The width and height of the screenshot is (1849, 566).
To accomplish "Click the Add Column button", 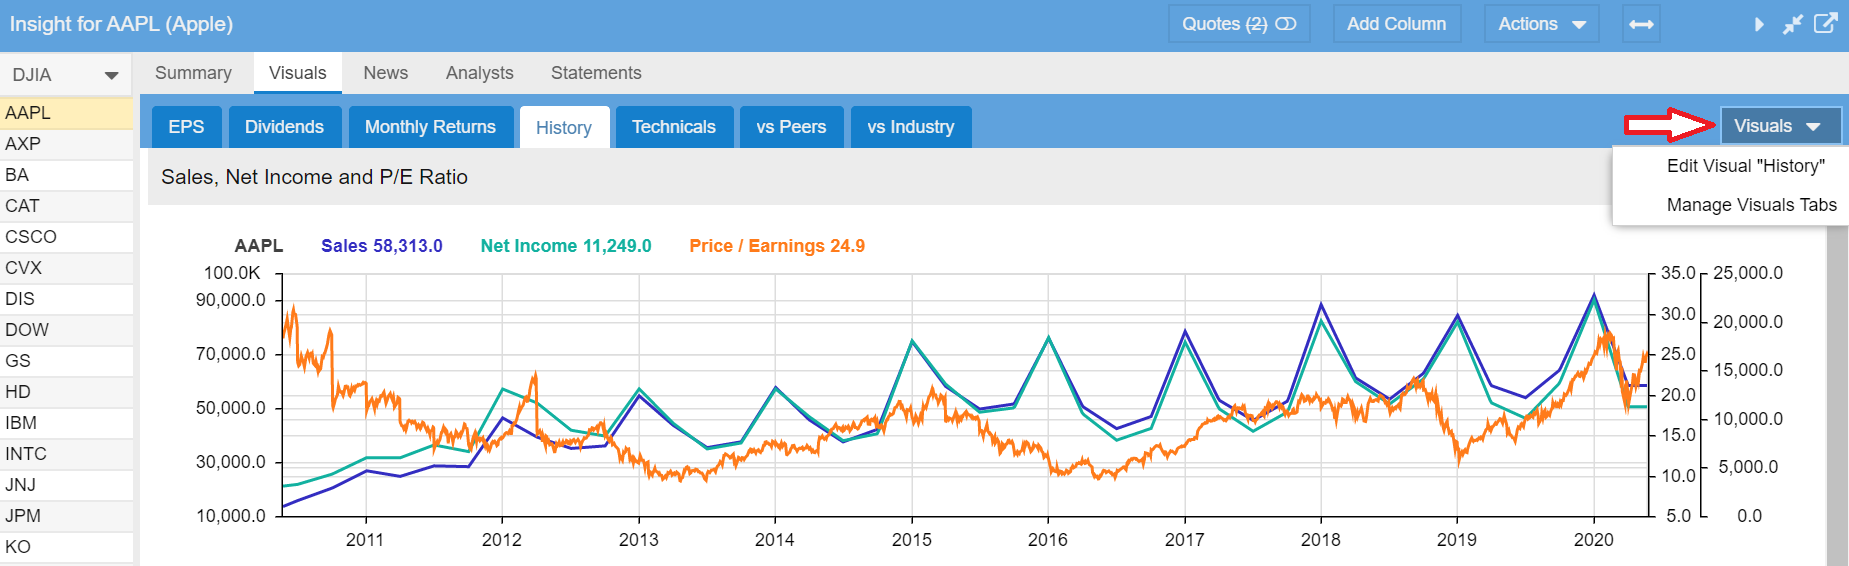I will point(1396,24).
